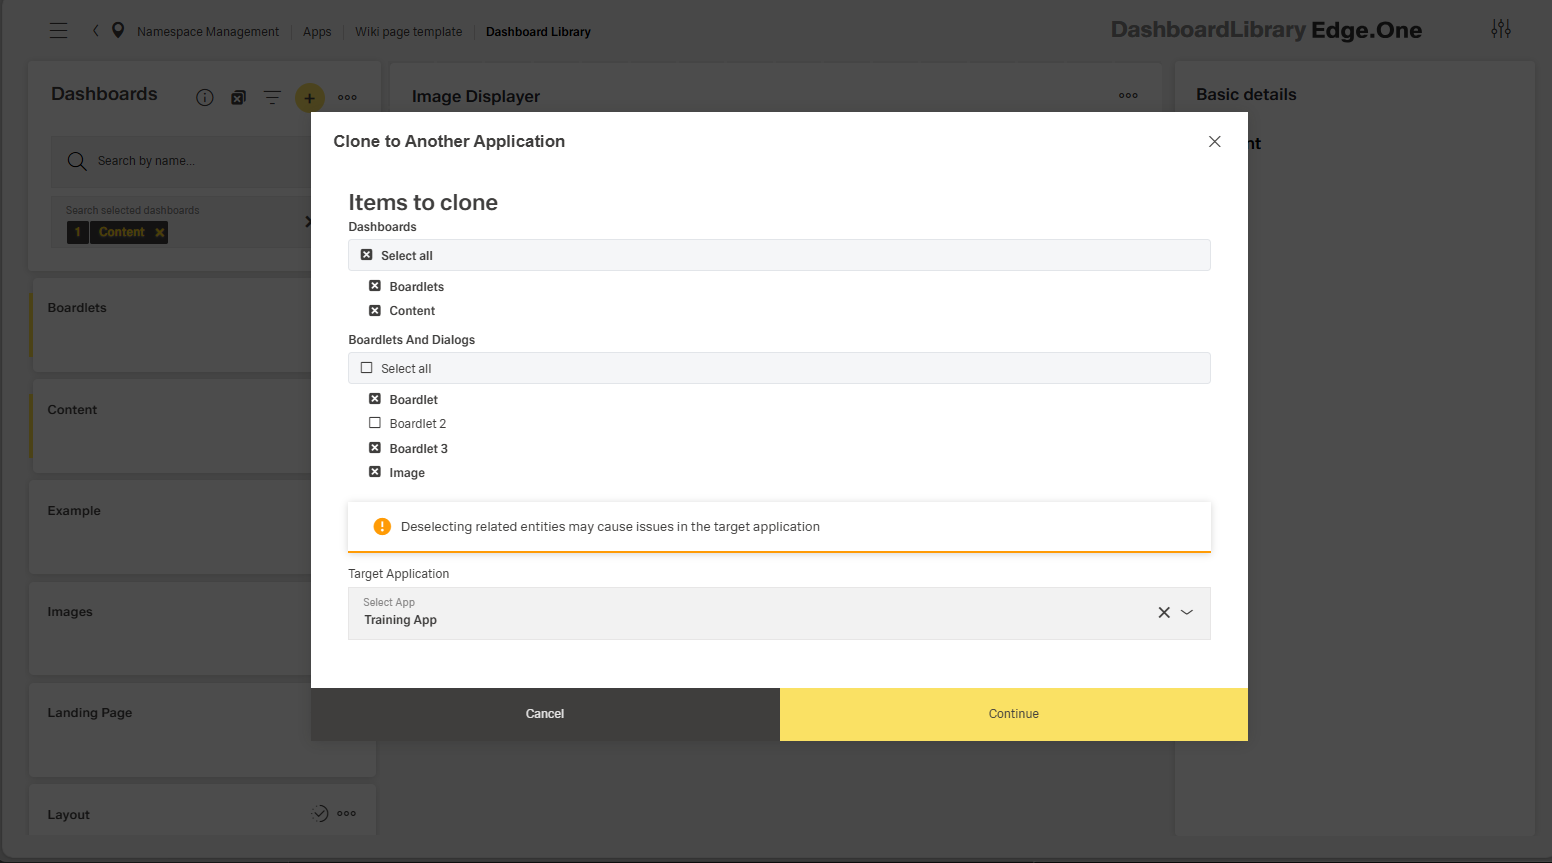
Task: Uncheck the Image boardlet checkbox
Action: [x=375, y=472]
